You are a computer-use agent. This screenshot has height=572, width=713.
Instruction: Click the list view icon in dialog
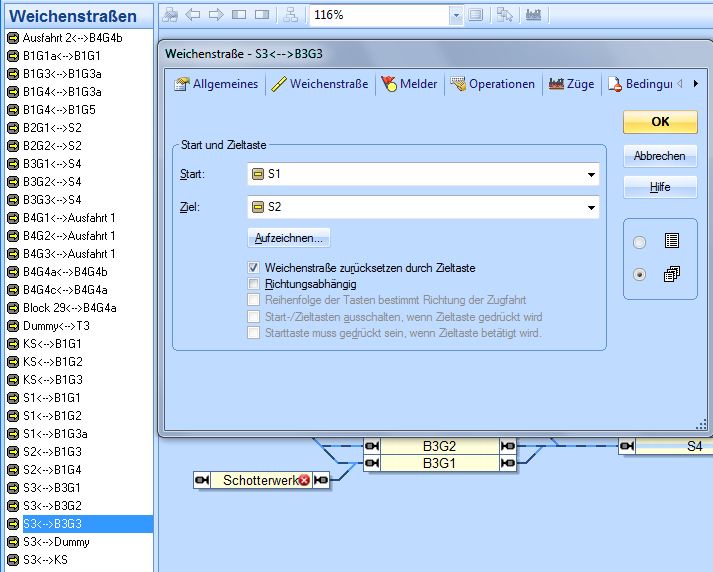(x=672, y=241)
